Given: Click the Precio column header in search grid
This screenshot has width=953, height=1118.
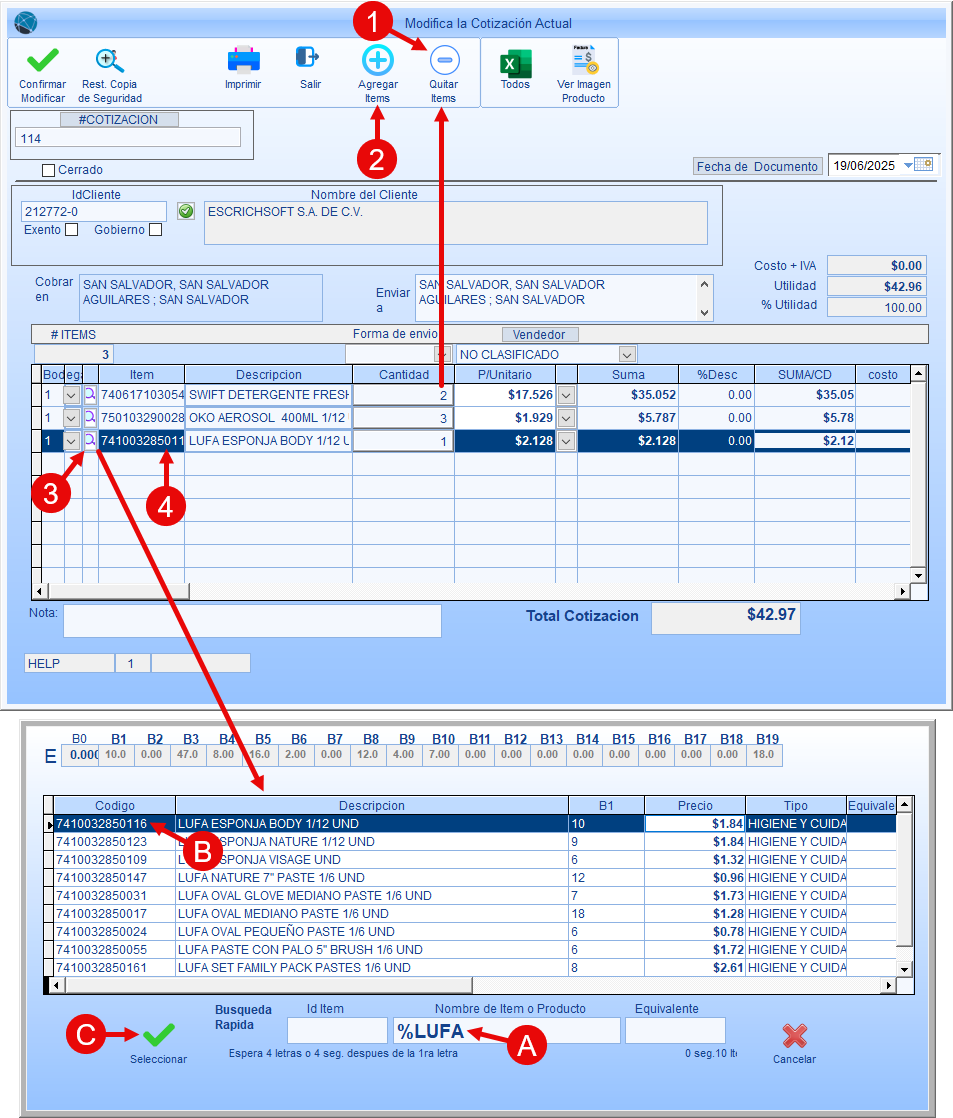Looking at the screenshot, I should click(695, 805).
